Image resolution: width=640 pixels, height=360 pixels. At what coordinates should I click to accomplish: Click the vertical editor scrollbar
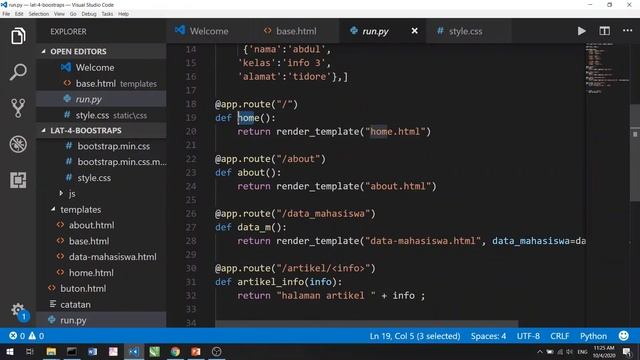click(635, 153)
